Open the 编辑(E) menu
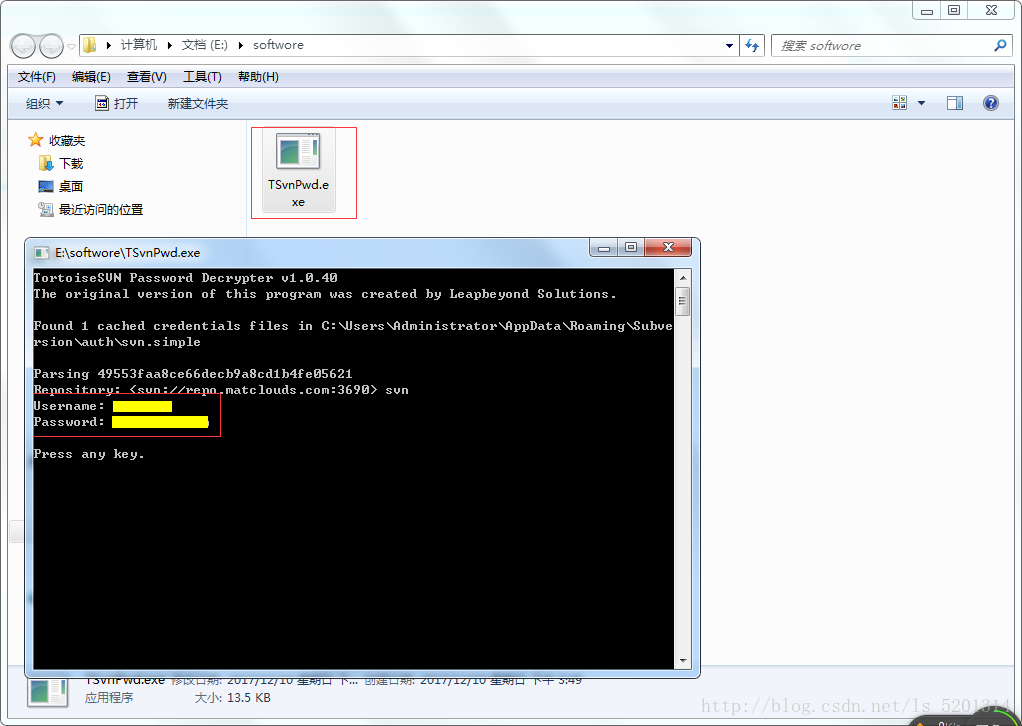This screenshot has width=1022, height=726. coord(91,77)
